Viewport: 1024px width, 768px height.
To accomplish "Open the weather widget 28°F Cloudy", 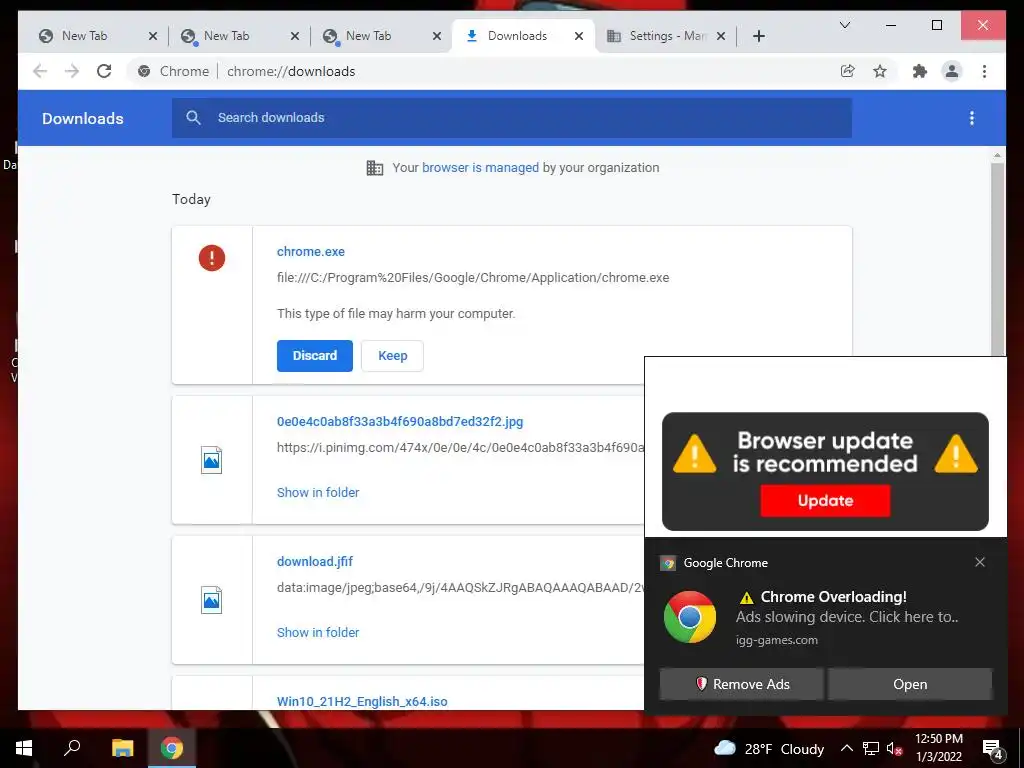I will coord(769,749).
